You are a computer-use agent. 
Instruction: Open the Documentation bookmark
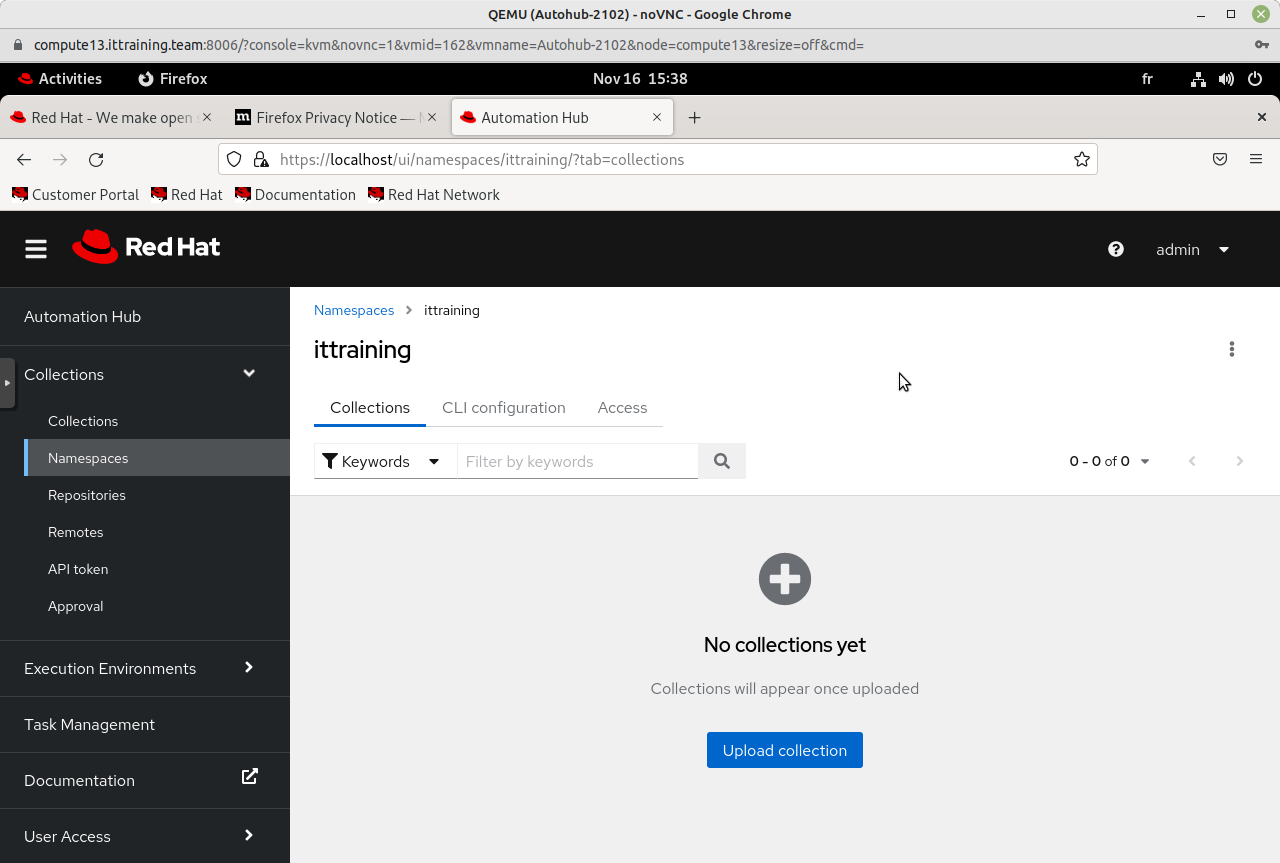296,195
